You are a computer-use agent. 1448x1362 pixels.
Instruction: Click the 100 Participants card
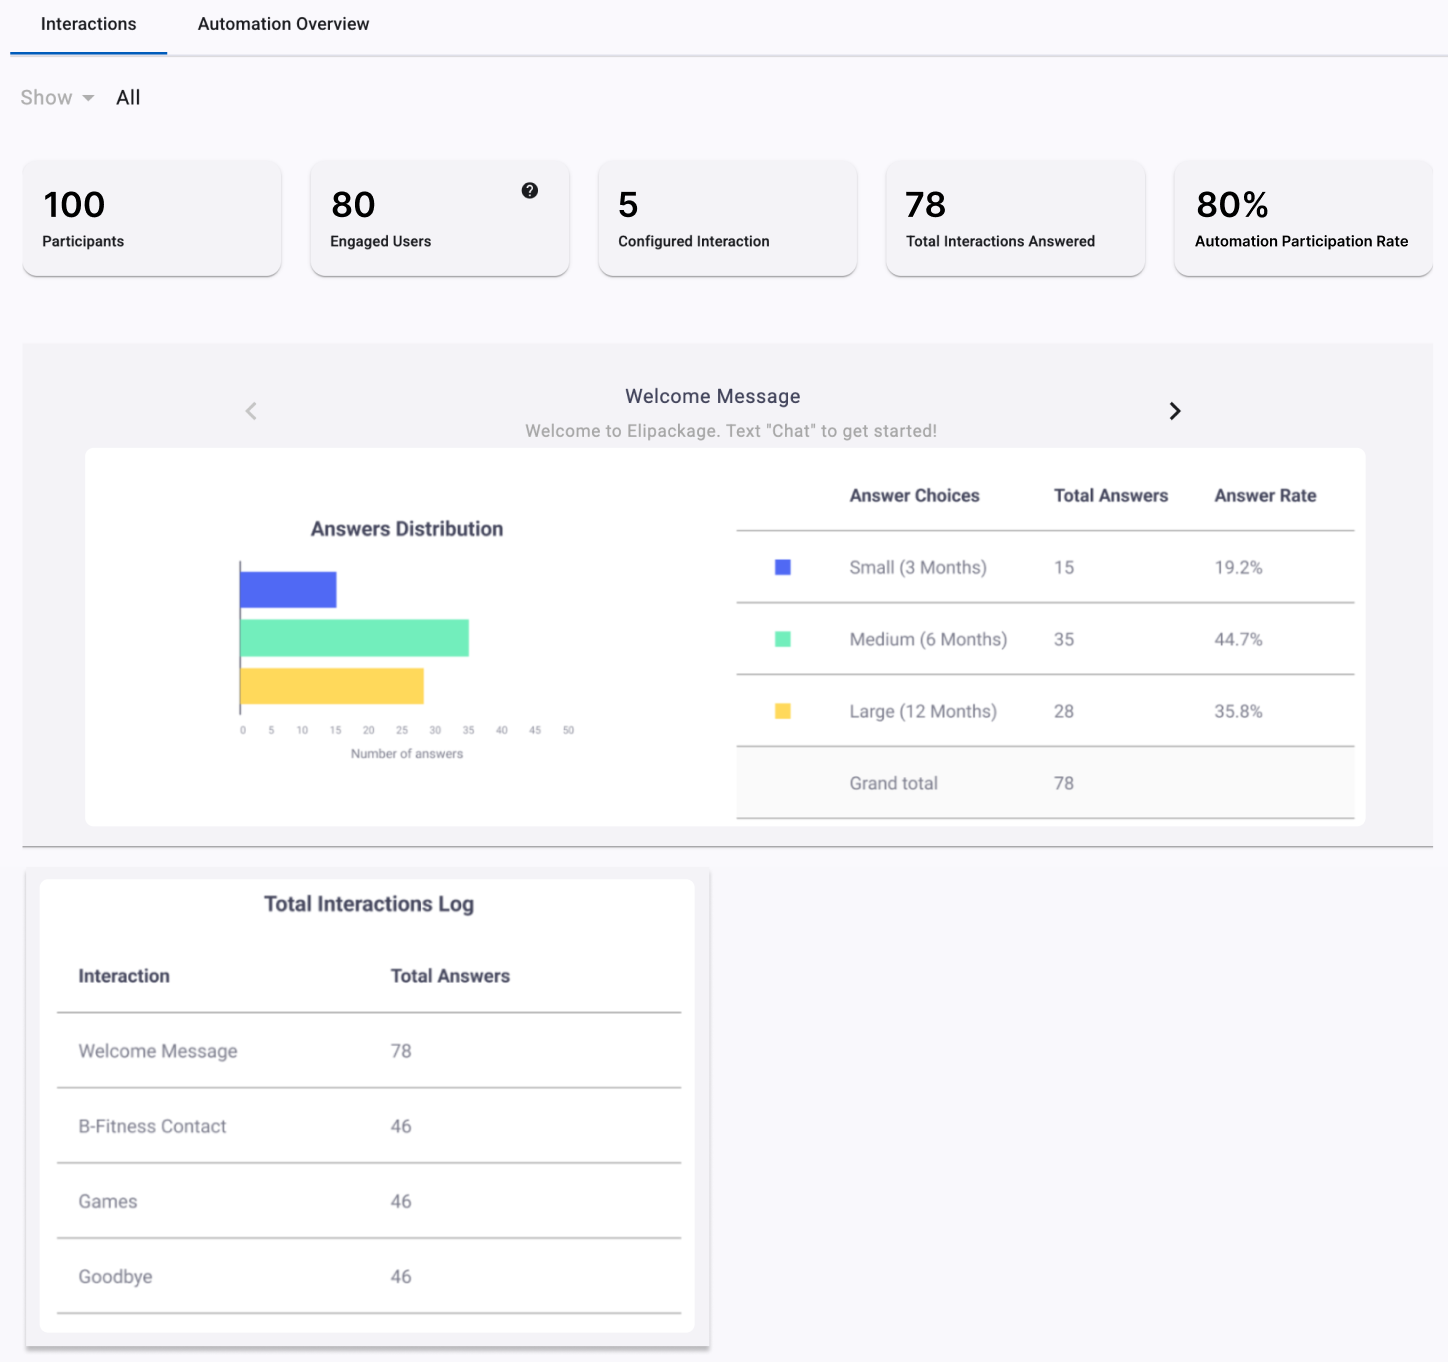[152, 218]
